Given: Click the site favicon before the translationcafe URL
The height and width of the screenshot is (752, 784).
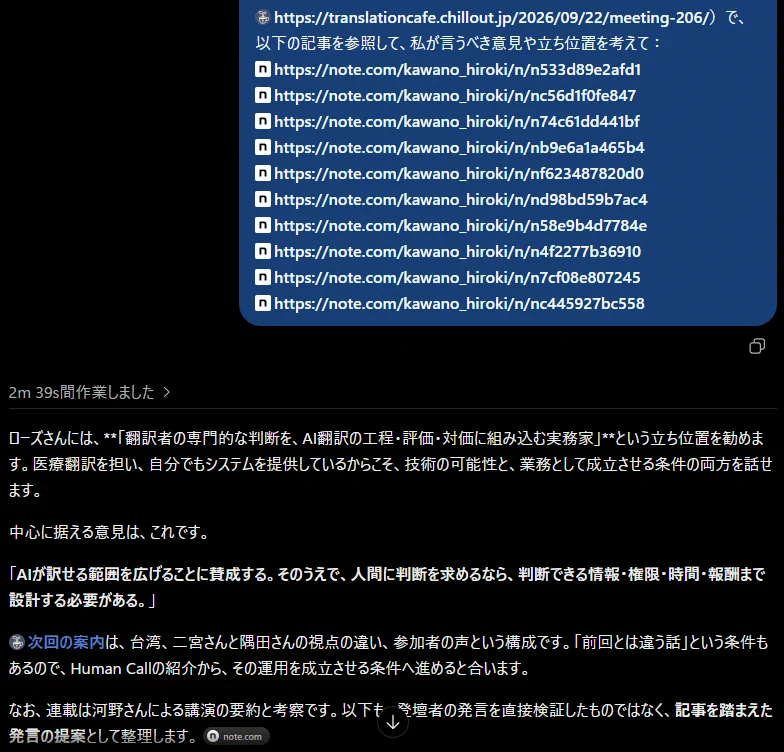Looking at the screenshot, I should click(263, 18).
